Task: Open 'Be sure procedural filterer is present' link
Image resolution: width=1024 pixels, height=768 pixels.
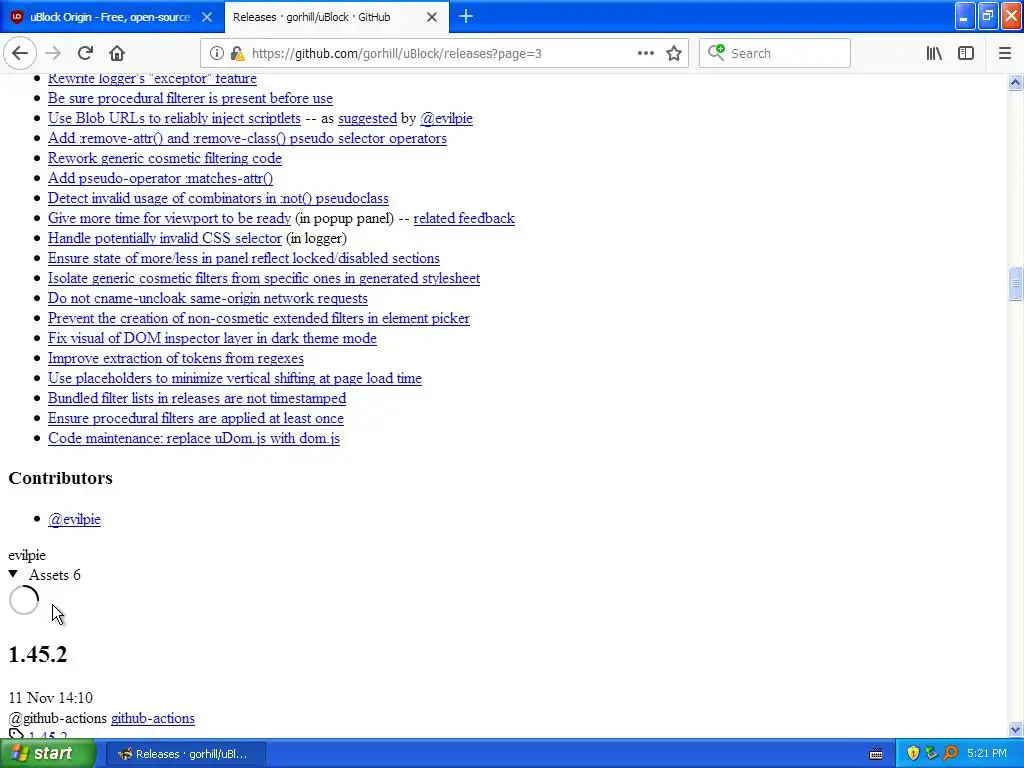Action: tap(190, 98)
